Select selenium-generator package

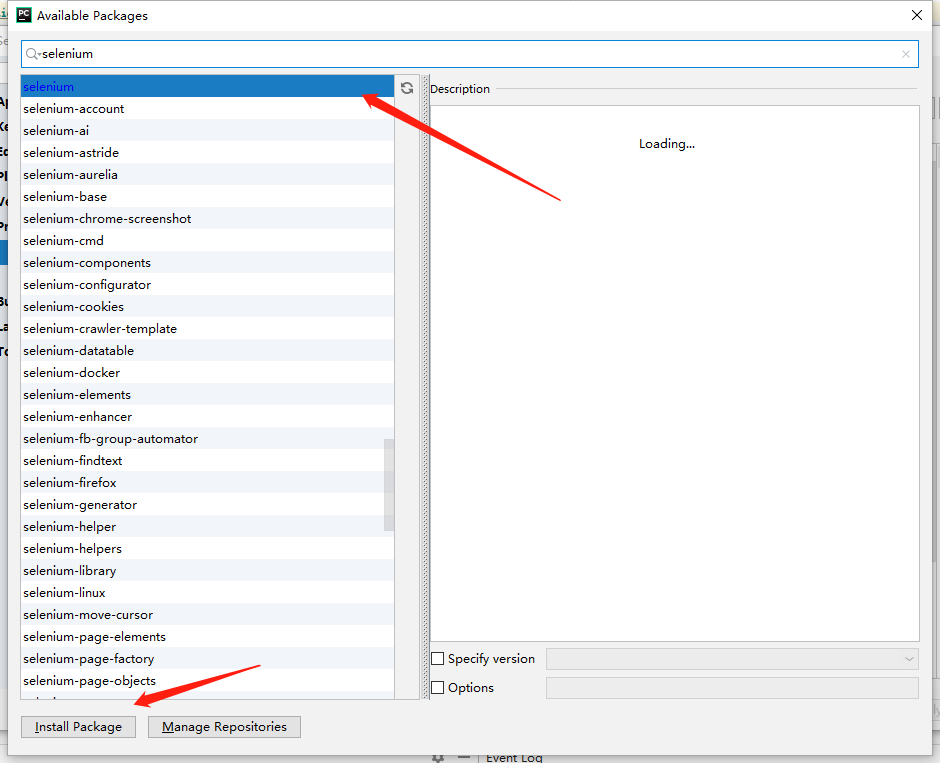click(x=207, y=505)
